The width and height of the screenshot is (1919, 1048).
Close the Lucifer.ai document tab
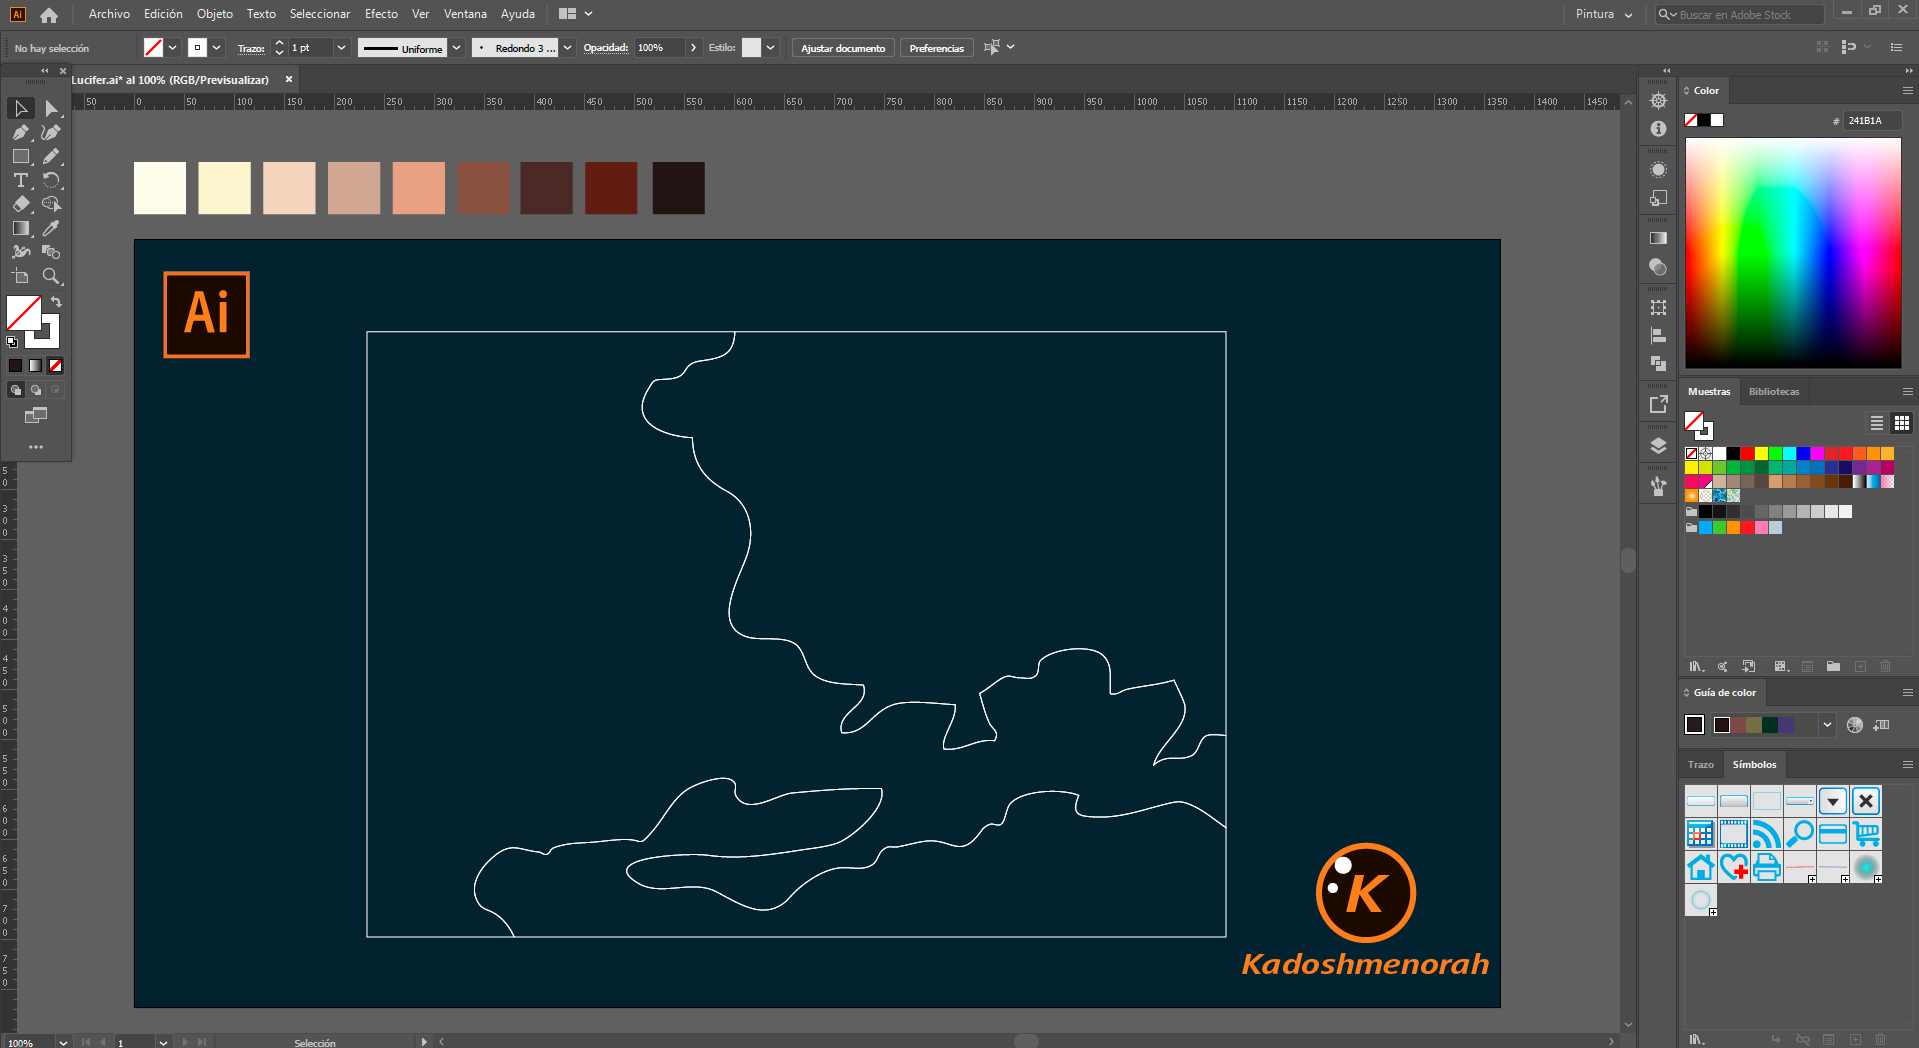(289, 80)
